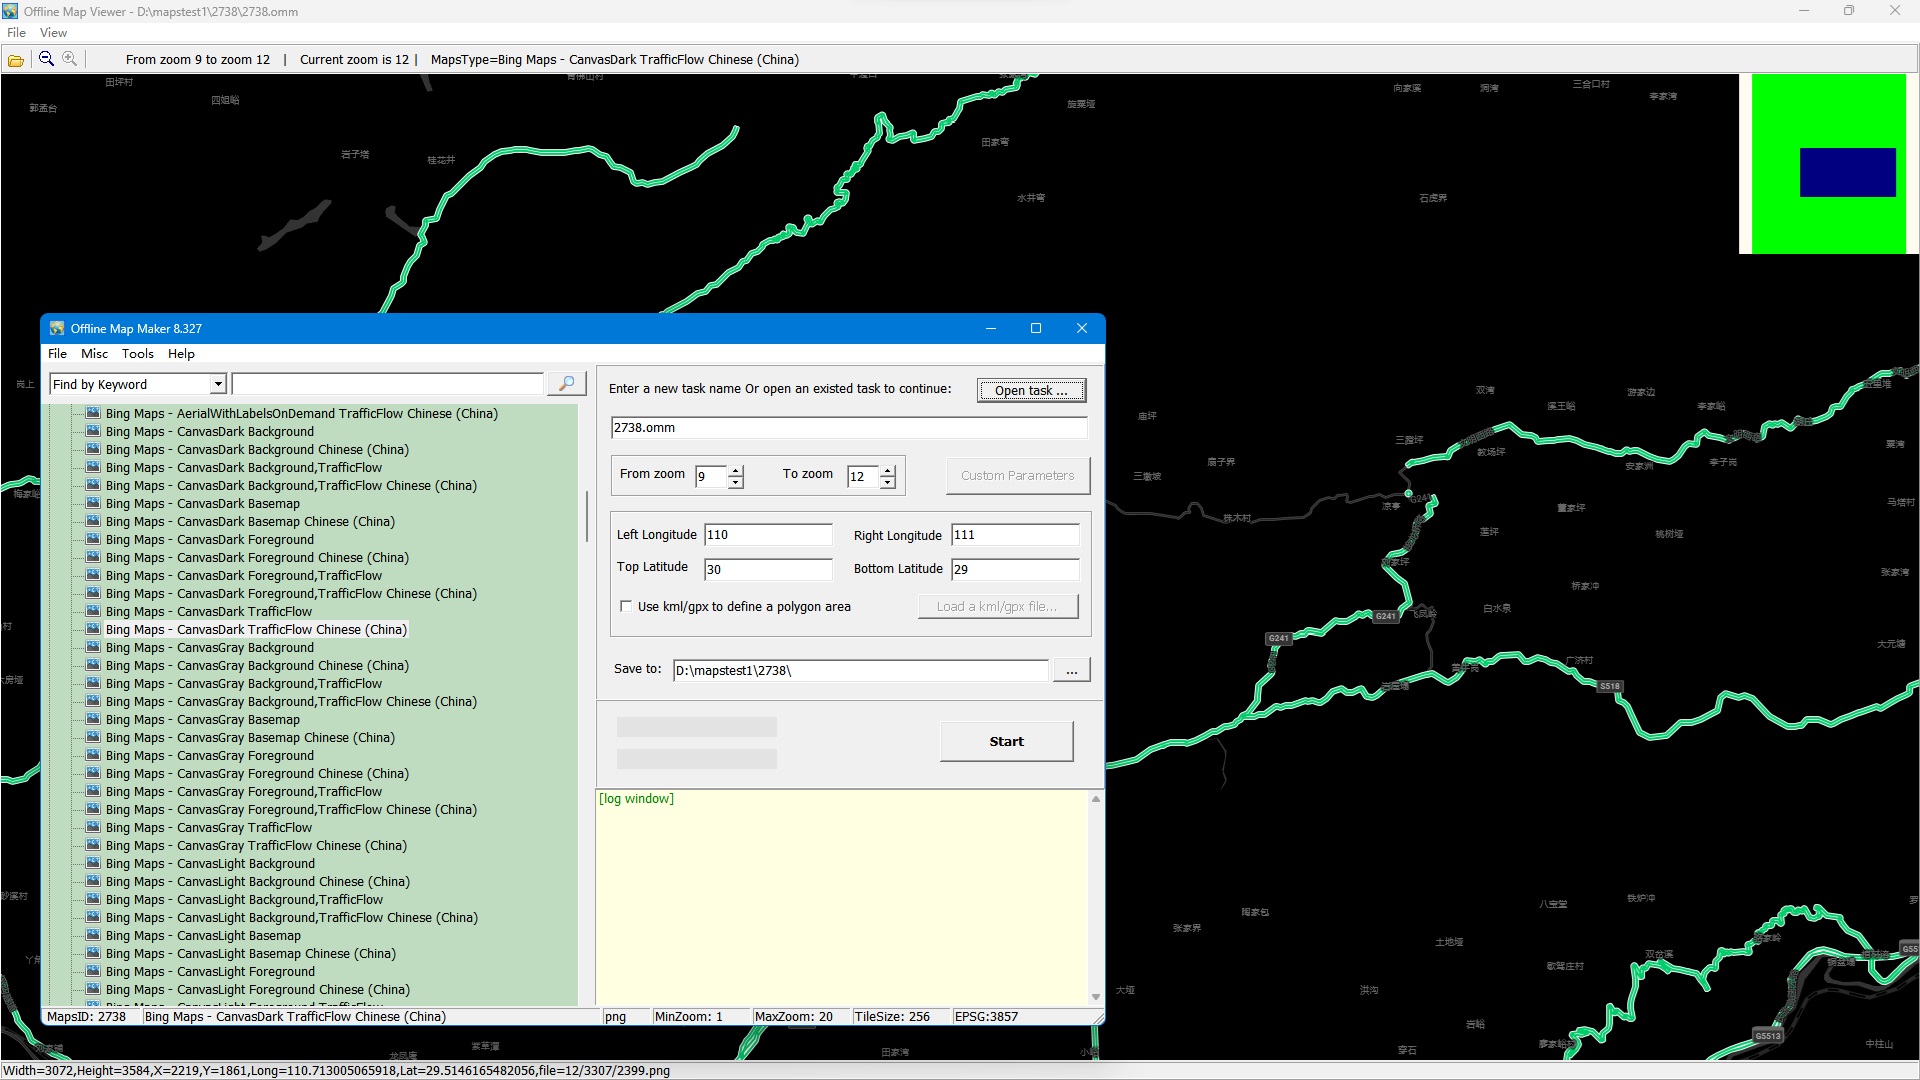The image size is (1920, 1080).
Task: Click icon beside CanvasGray Basemap row
Action: click(93, 719)
